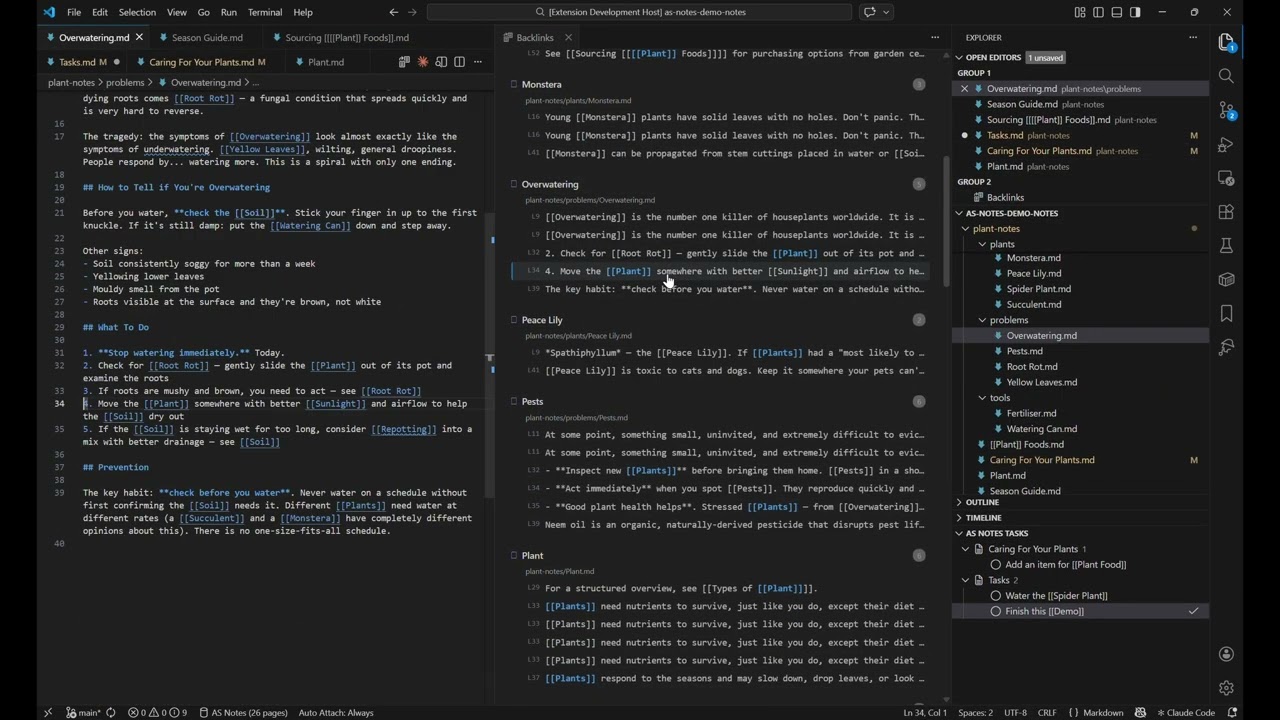Open the Source Control view icon
This screenshot has height=720, width=1280.
click(x=1226, y=110)
